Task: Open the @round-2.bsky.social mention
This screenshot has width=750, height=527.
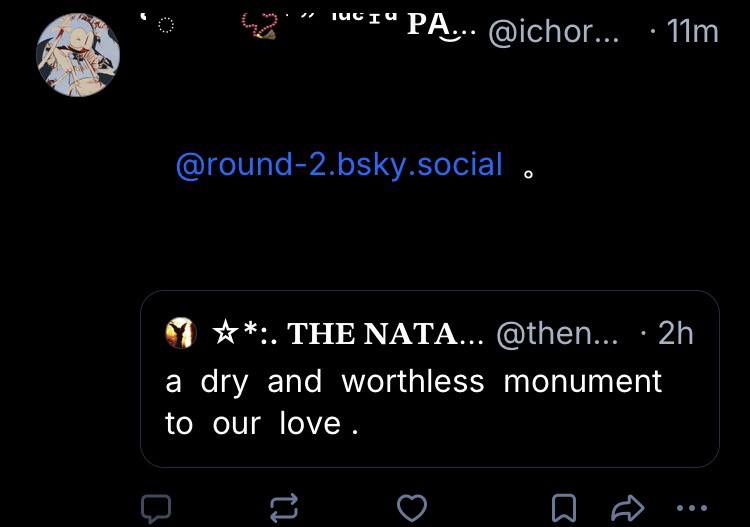Action: point(339,164)
